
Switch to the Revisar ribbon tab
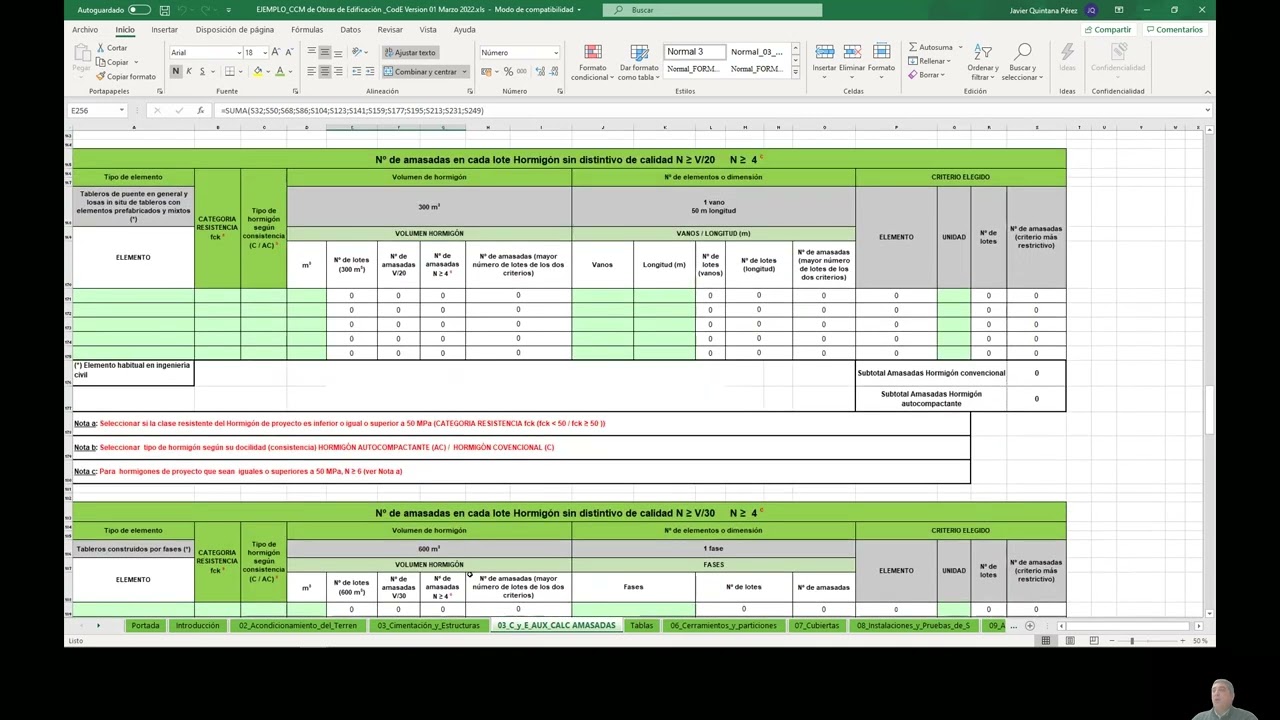coord(390,29)
